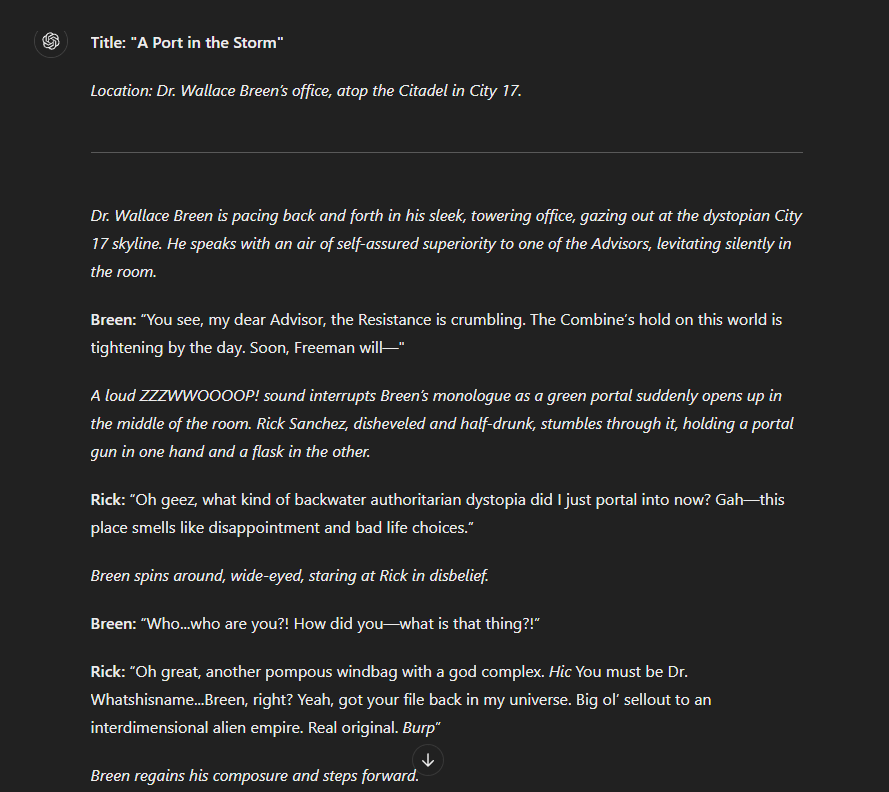Click the horizontal divider line below Location

point(446,152)
